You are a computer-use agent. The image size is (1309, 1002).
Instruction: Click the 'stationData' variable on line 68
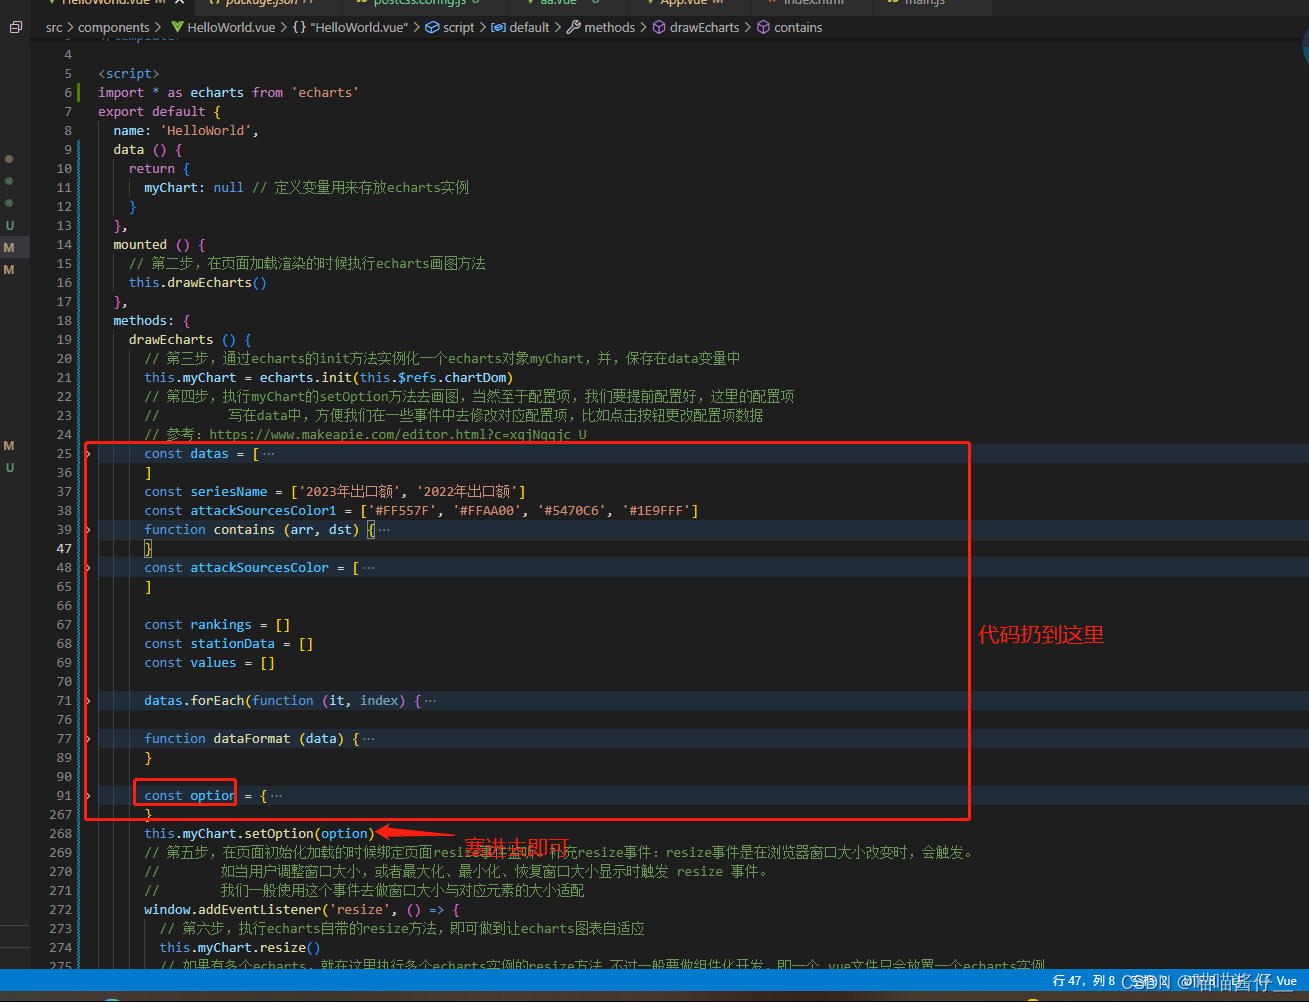point(233,644)
